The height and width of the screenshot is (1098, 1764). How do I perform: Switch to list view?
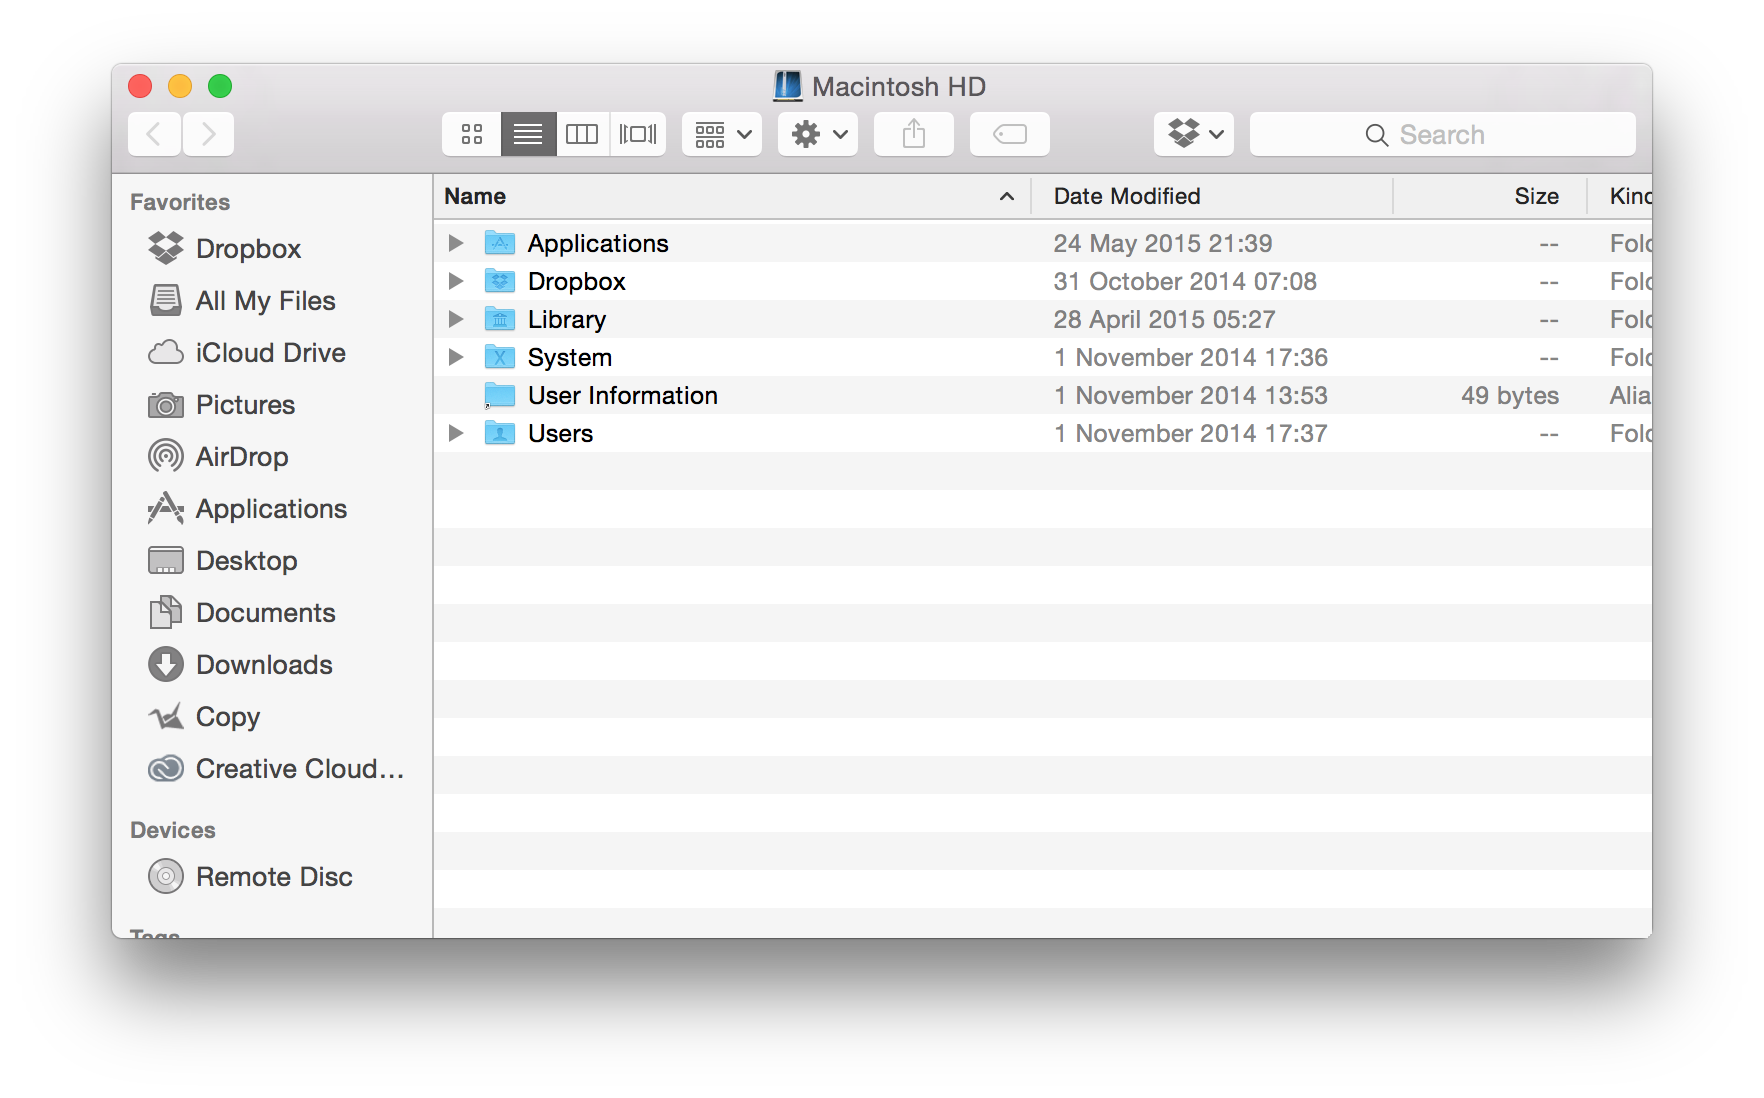click(x=528, y=134)
